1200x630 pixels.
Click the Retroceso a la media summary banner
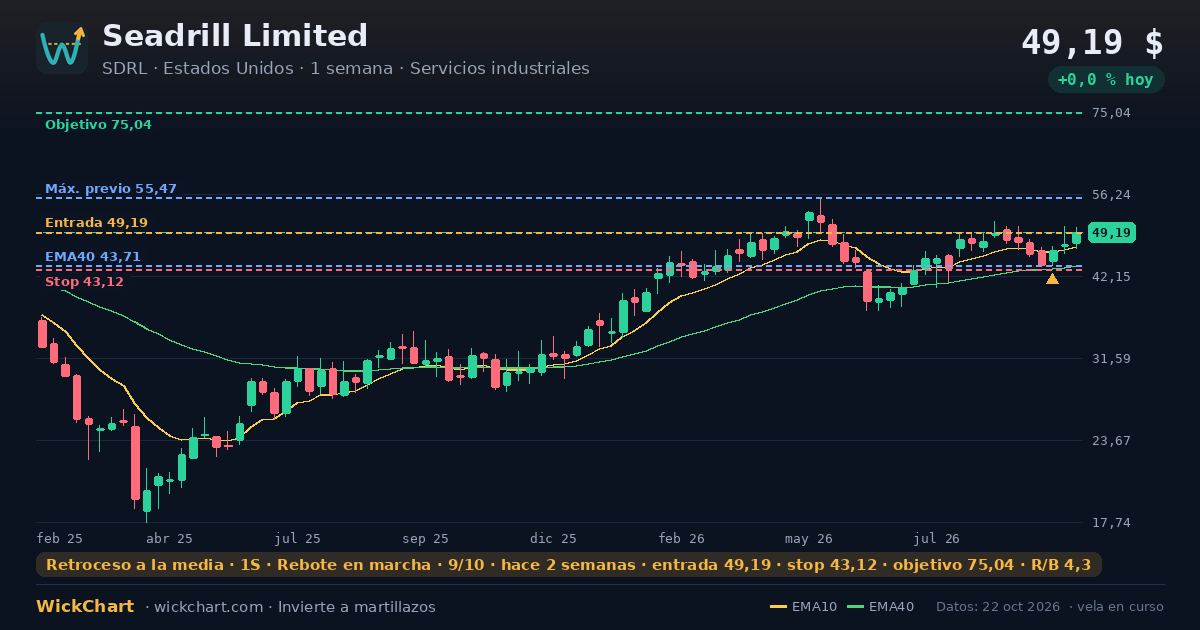[569, 565]
